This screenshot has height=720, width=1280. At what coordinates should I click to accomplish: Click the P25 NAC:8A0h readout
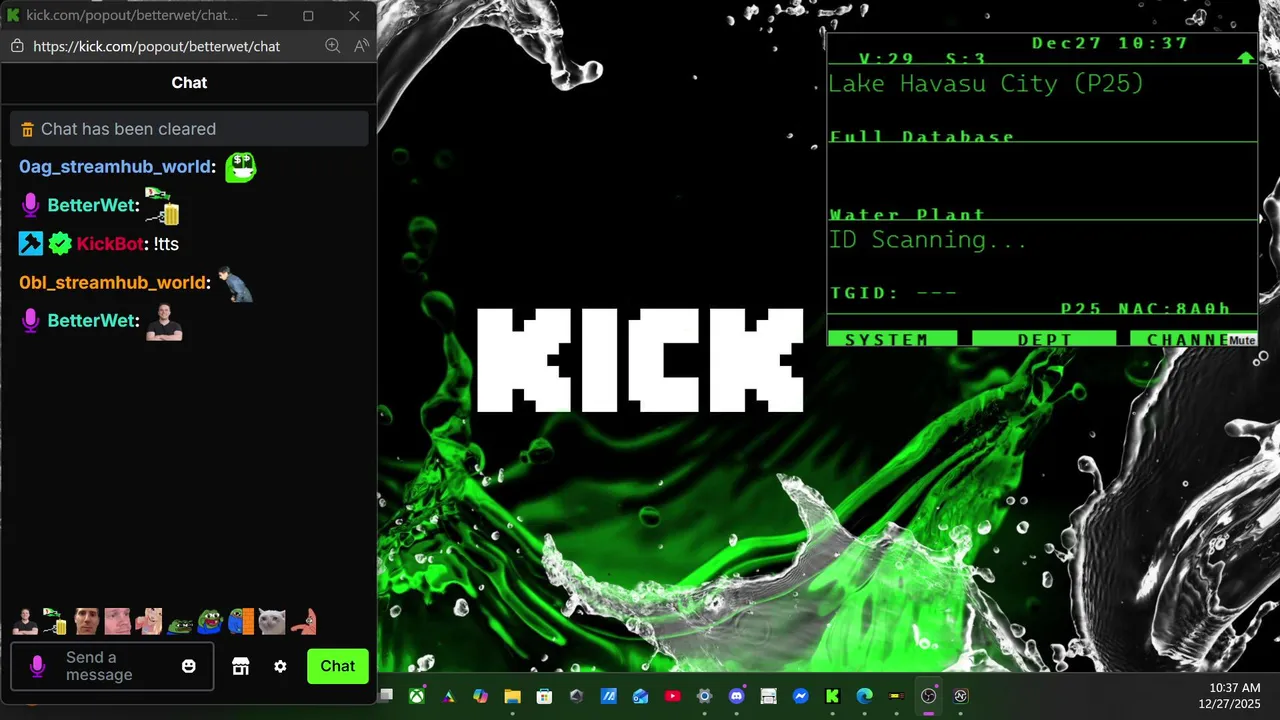[1145, 308]
